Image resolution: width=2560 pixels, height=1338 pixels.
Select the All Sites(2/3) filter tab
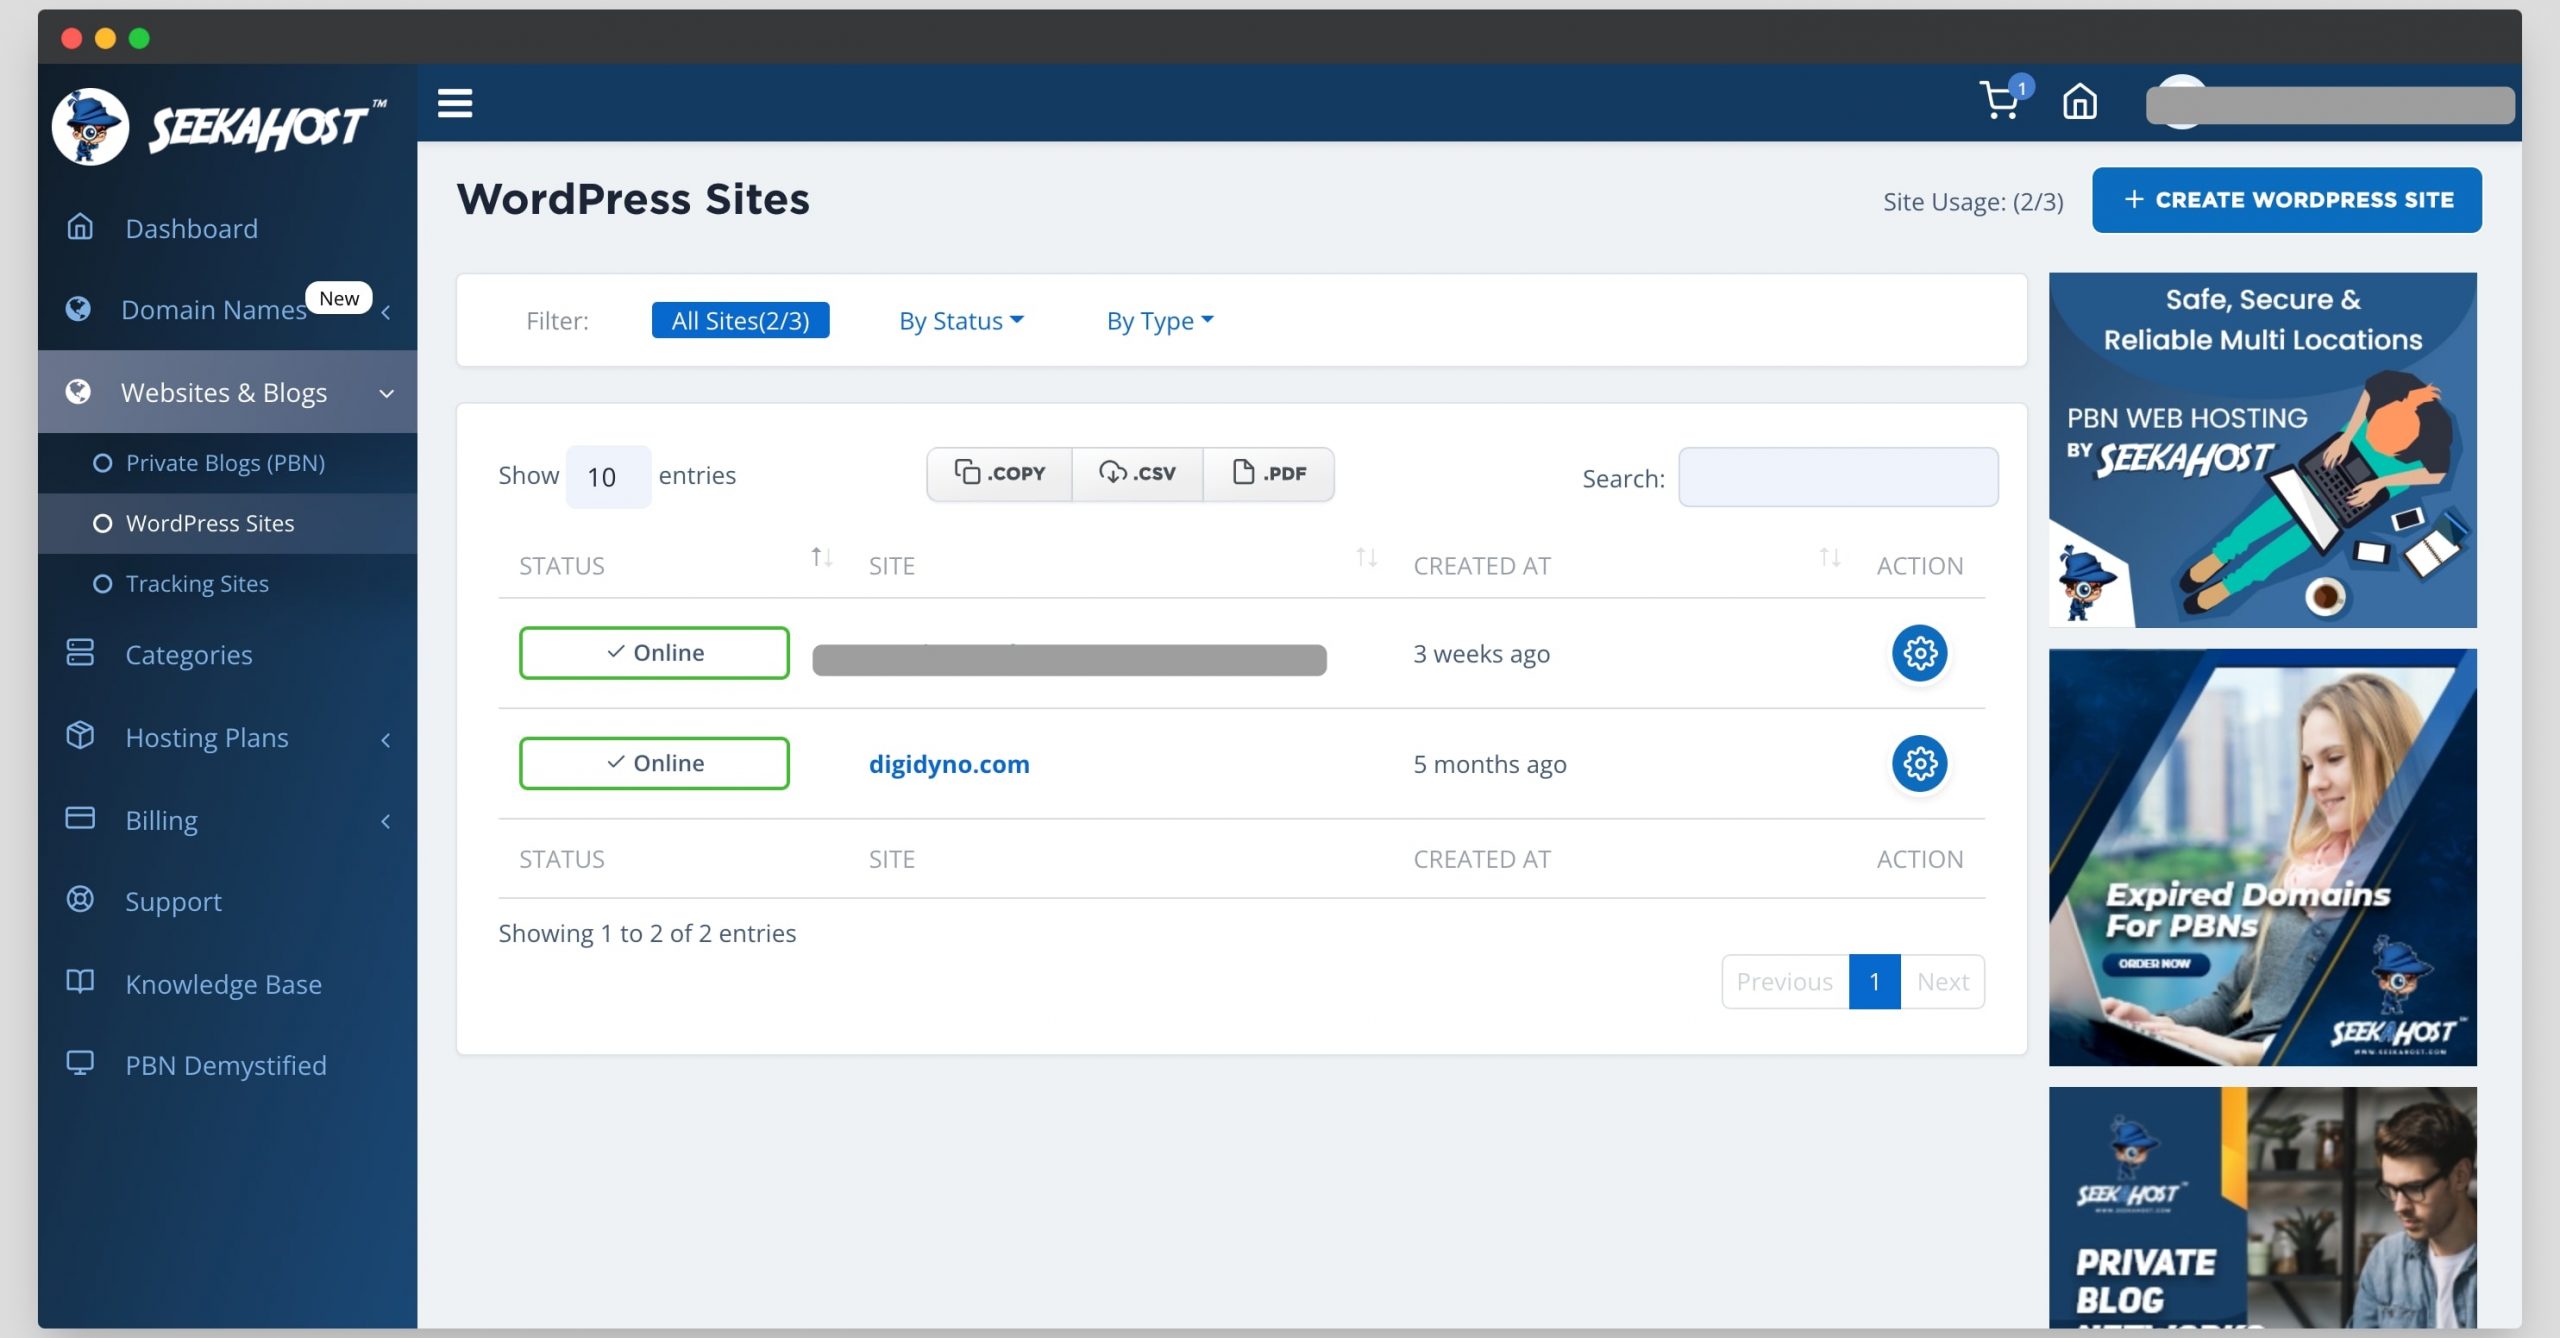(x=740, y=320)
